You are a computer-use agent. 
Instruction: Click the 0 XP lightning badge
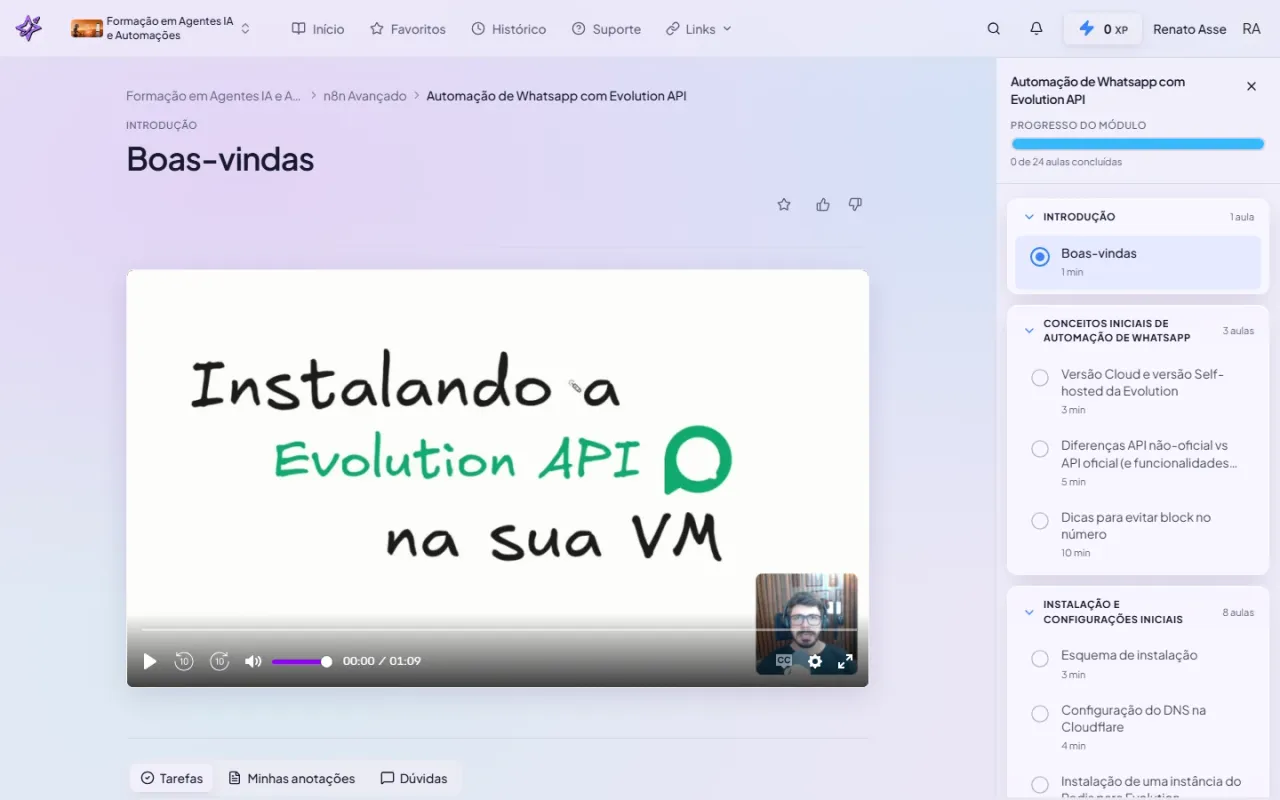1102,29
